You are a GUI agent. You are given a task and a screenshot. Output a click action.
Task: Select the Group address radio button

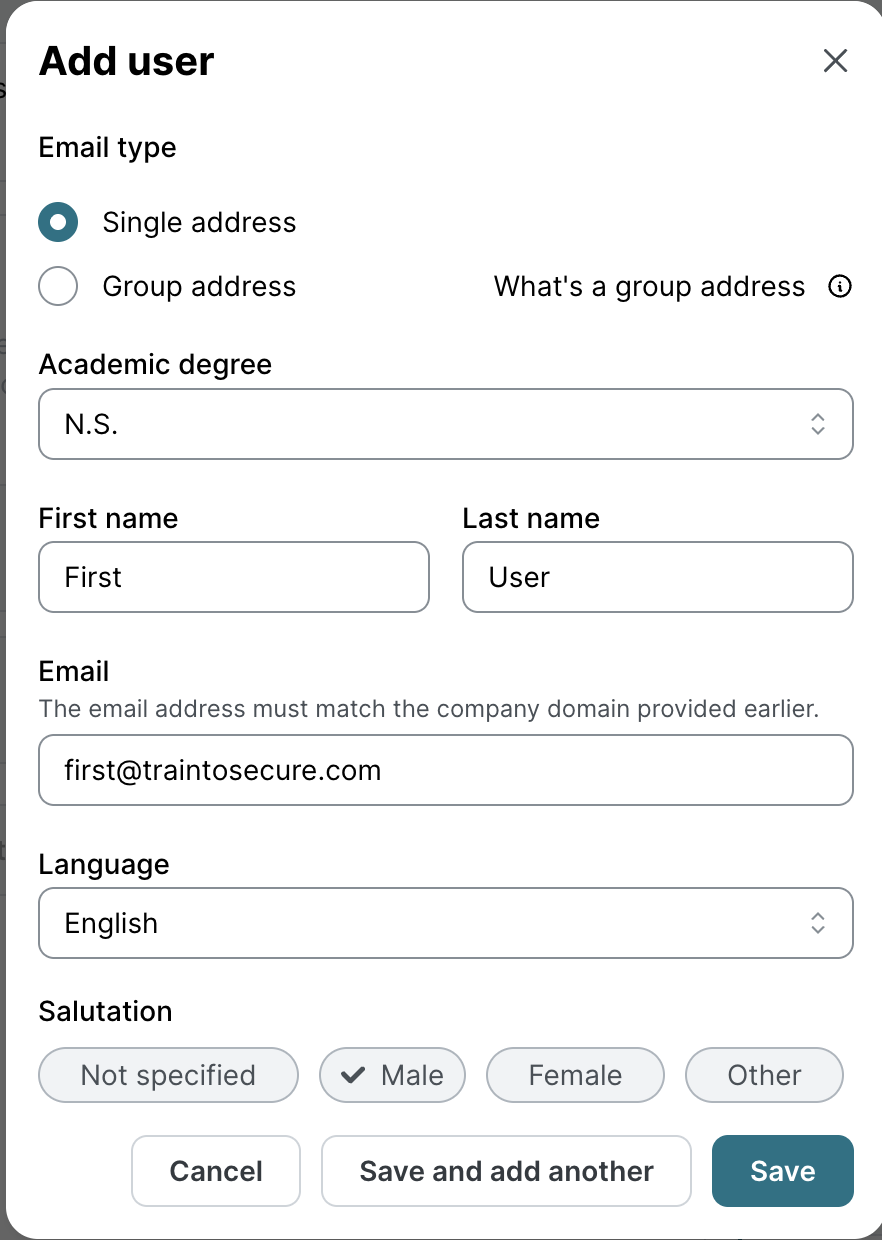58,287
